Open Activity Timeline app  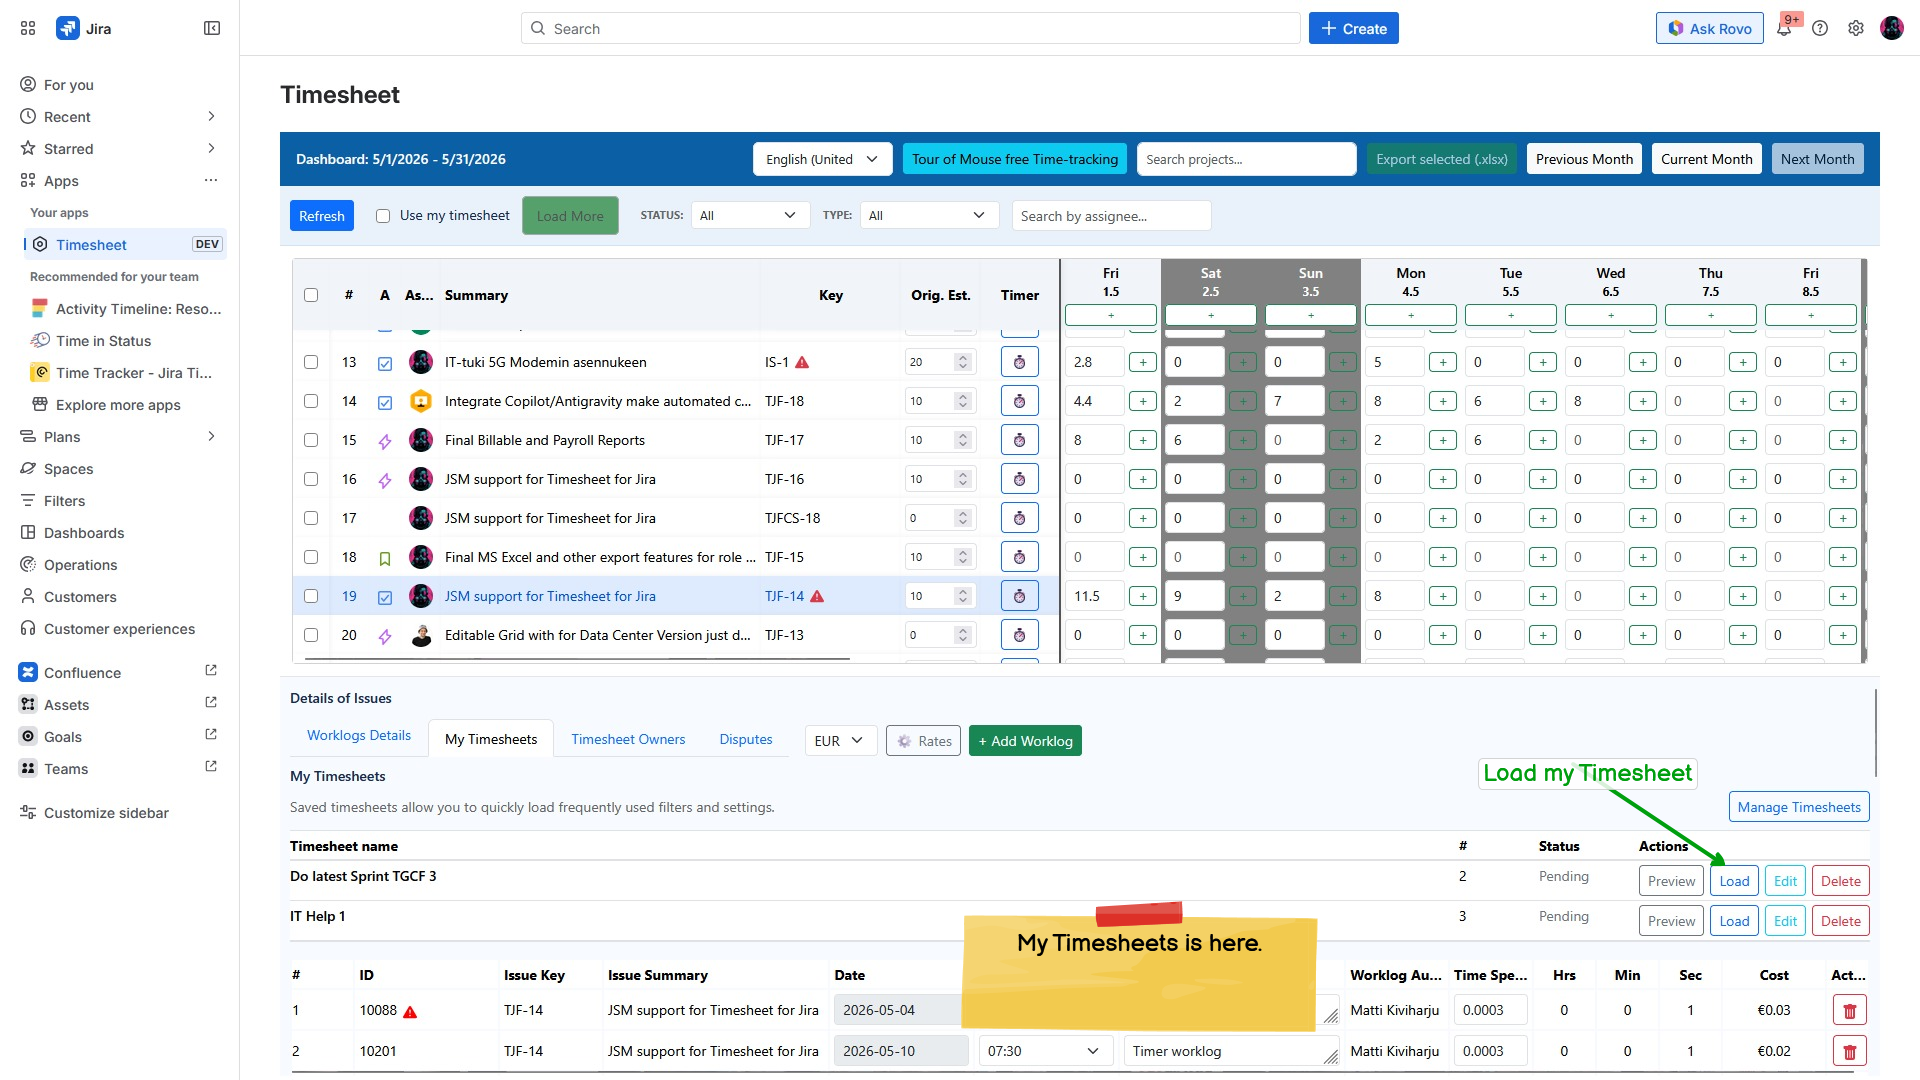pyautogui.click(x=138, y=308)
